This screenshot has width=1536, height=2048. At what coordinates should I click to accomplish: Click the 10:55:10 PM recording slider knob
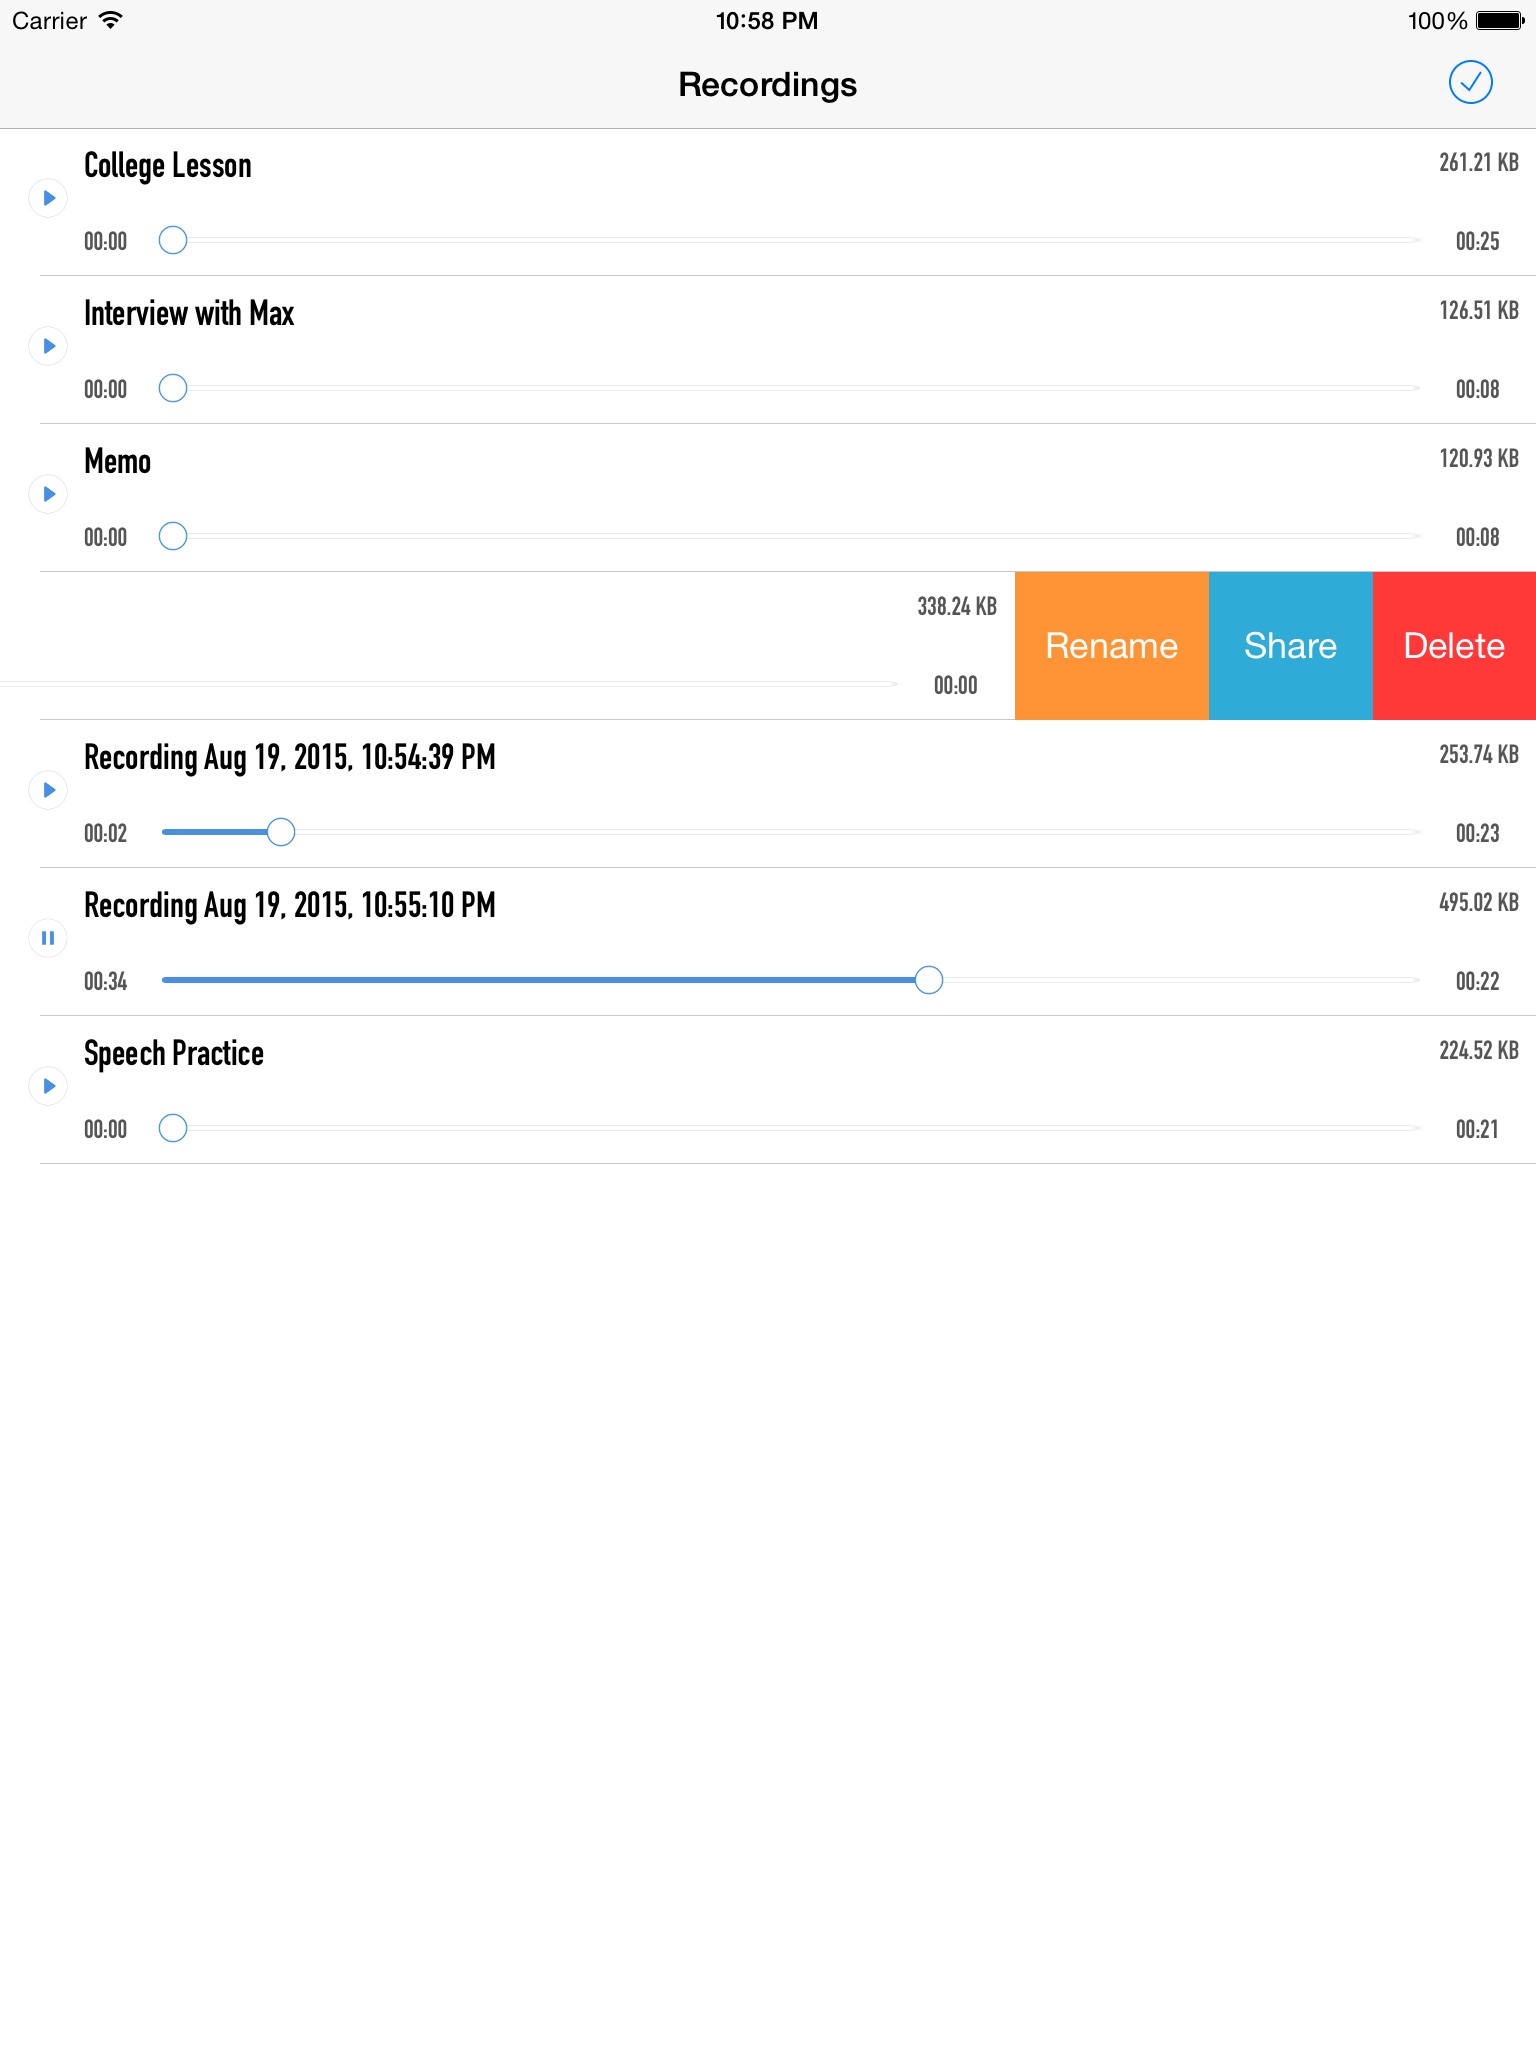929,980
